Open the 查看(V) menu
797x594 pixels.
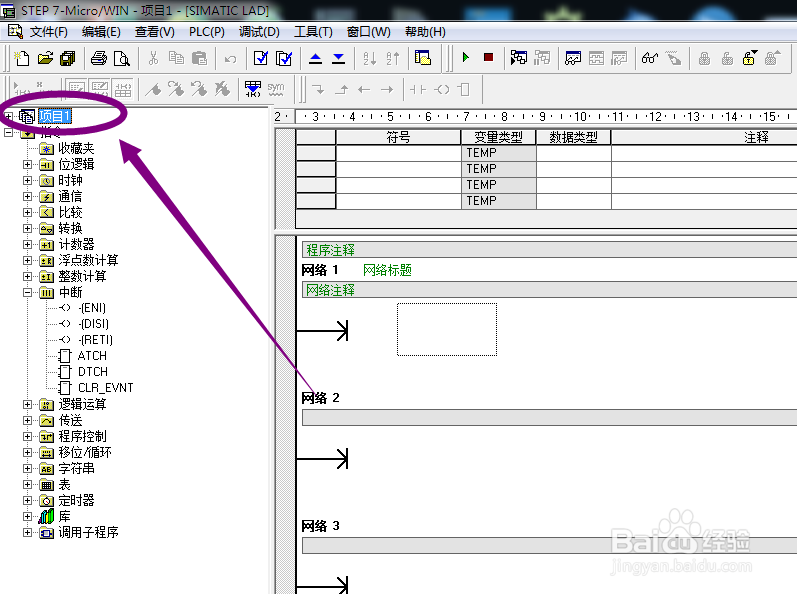tap(155, 32)
